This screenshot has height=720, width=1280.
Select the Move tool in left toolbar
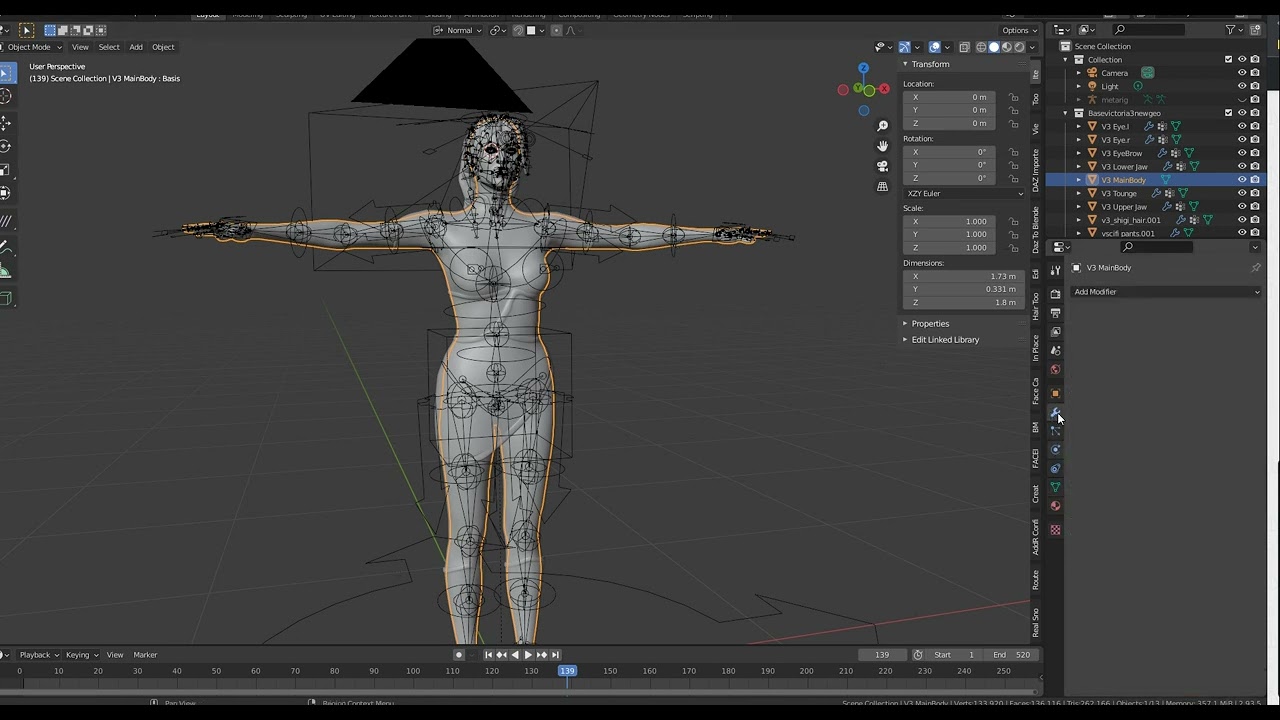click(5, 123)
